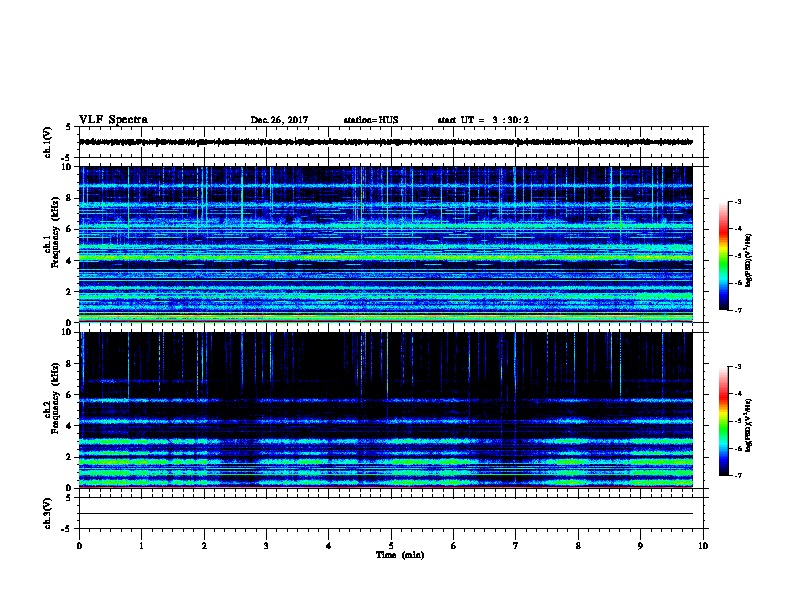Screen dimensions: 792x612
Task: Click the "6" kHz tick of ch.2 spectrogram
Action: pyautogui.click(x=70, y=395)
